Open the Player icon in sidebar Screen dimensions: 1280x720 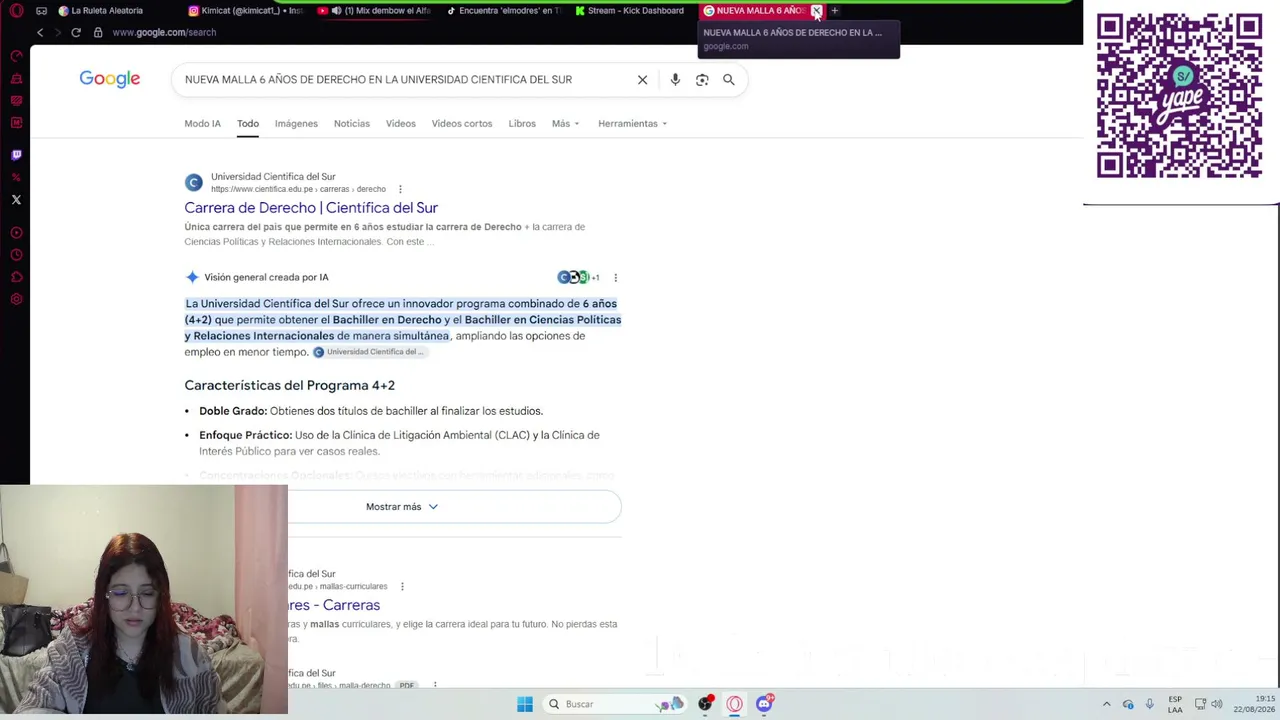click(16, 233)
